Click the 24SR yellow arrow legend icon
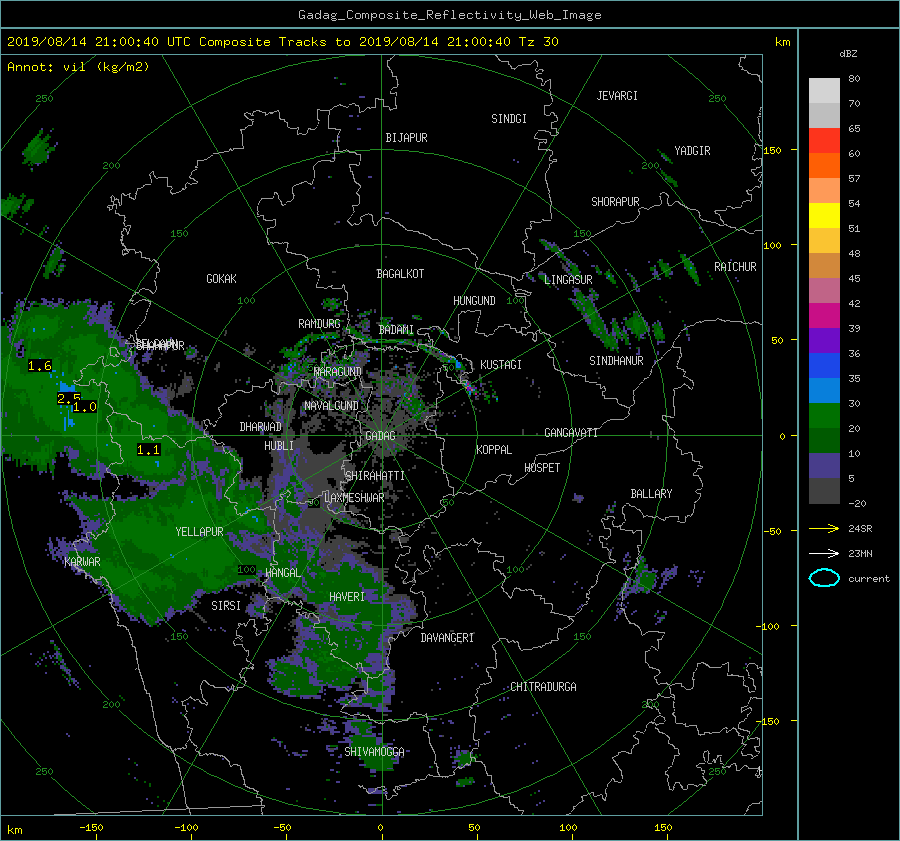The width and height of the screenshot is (900, 841). [x=824, y=528]
